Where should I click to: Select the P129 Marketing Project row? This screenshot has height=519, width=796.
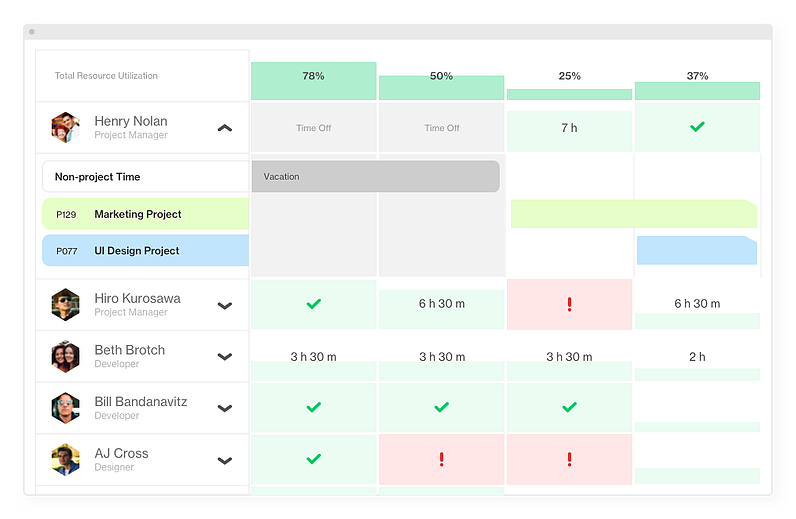coord(146,214)
